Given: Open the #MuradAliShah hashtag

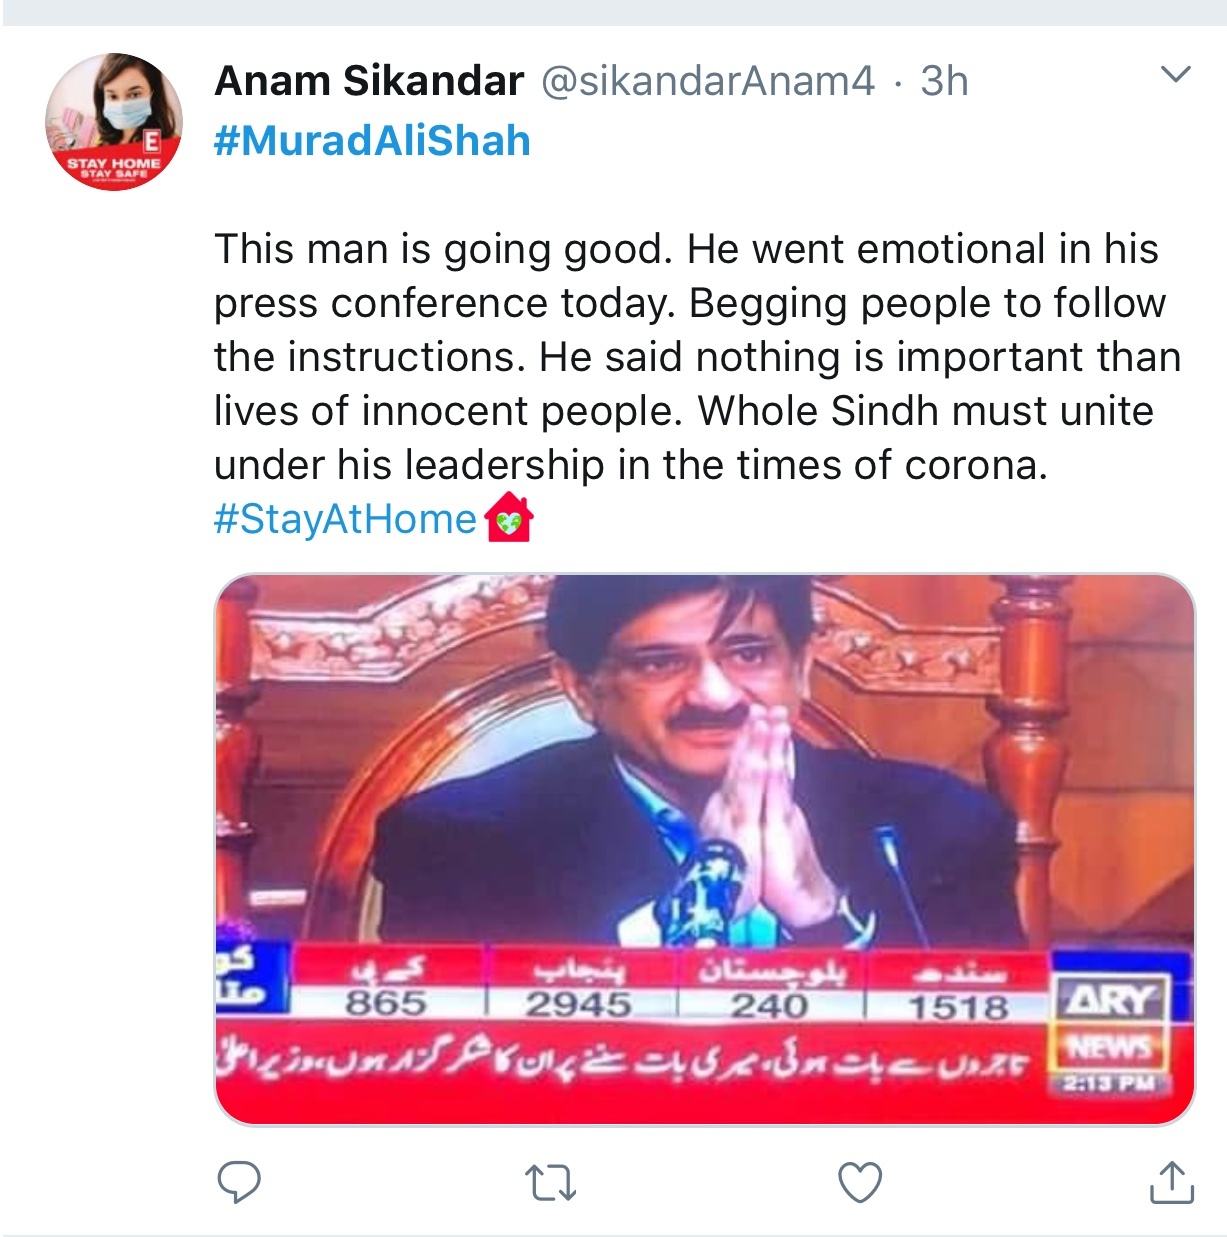Looking at the screenshot, I should click(x=372, y=141).
